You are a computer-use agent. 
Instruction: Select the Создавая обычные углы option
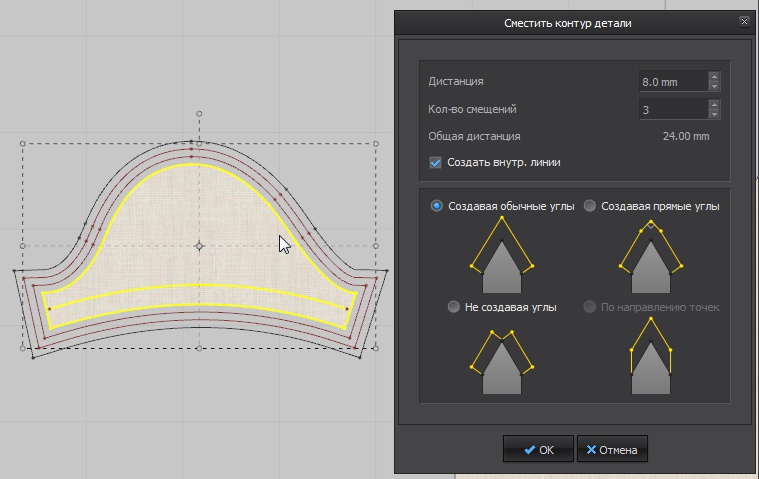pyautogui.click(x=436, y=206)
